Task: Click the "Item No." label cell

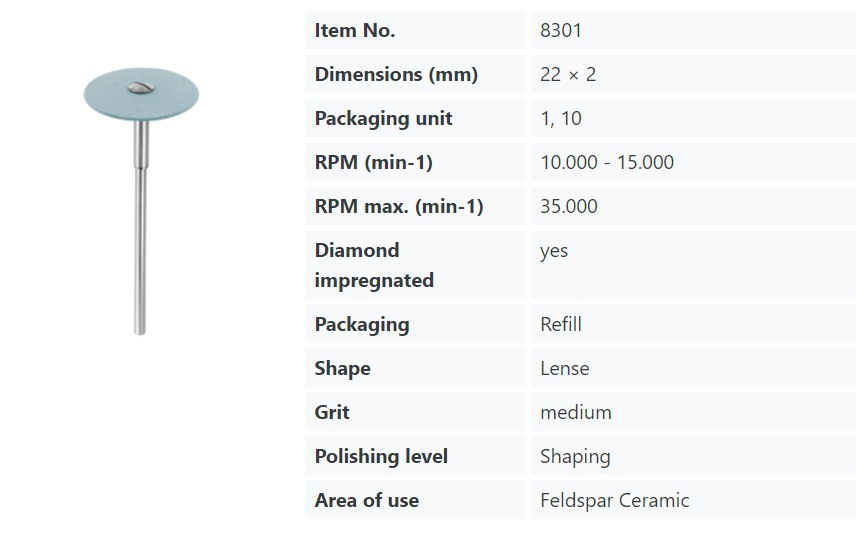Action: (x=355, y=31)
